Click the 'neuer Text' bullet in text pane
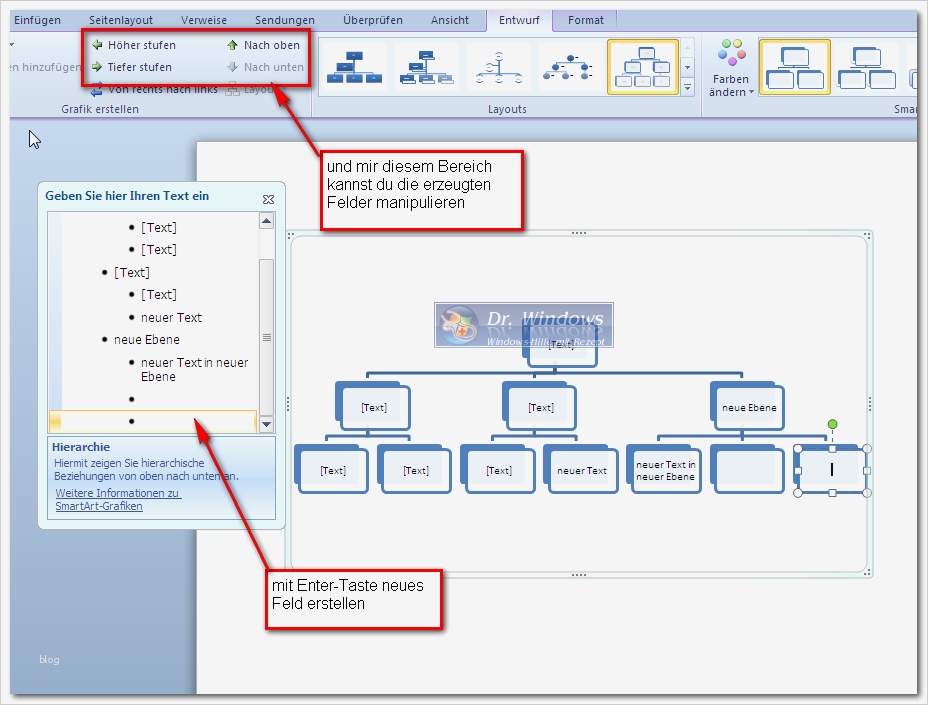 172,318
